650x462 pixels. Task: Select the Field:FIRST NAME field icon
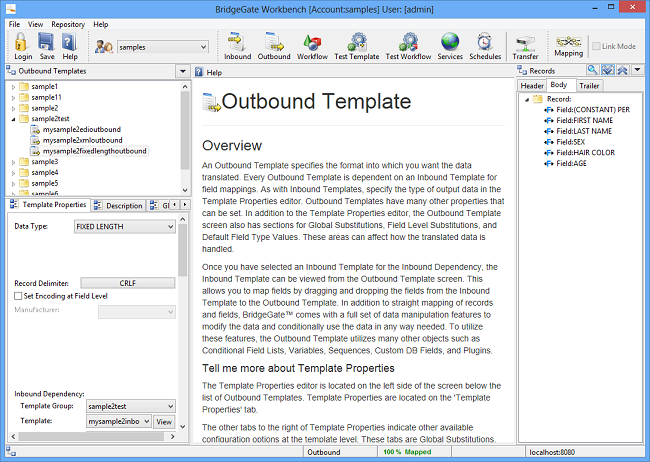pyautogui.click(x=549, y=121)
